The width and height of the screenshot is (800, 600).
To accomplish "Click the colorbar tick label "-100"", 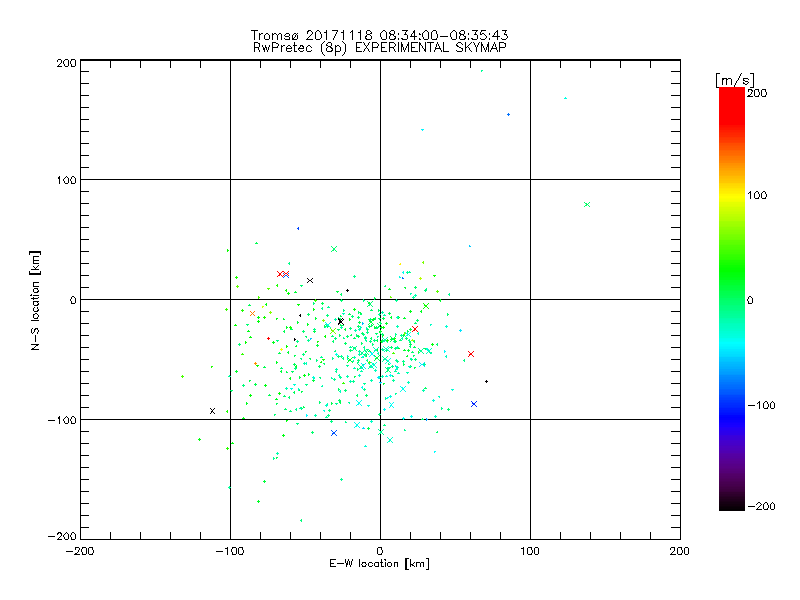I will [761, 406].
